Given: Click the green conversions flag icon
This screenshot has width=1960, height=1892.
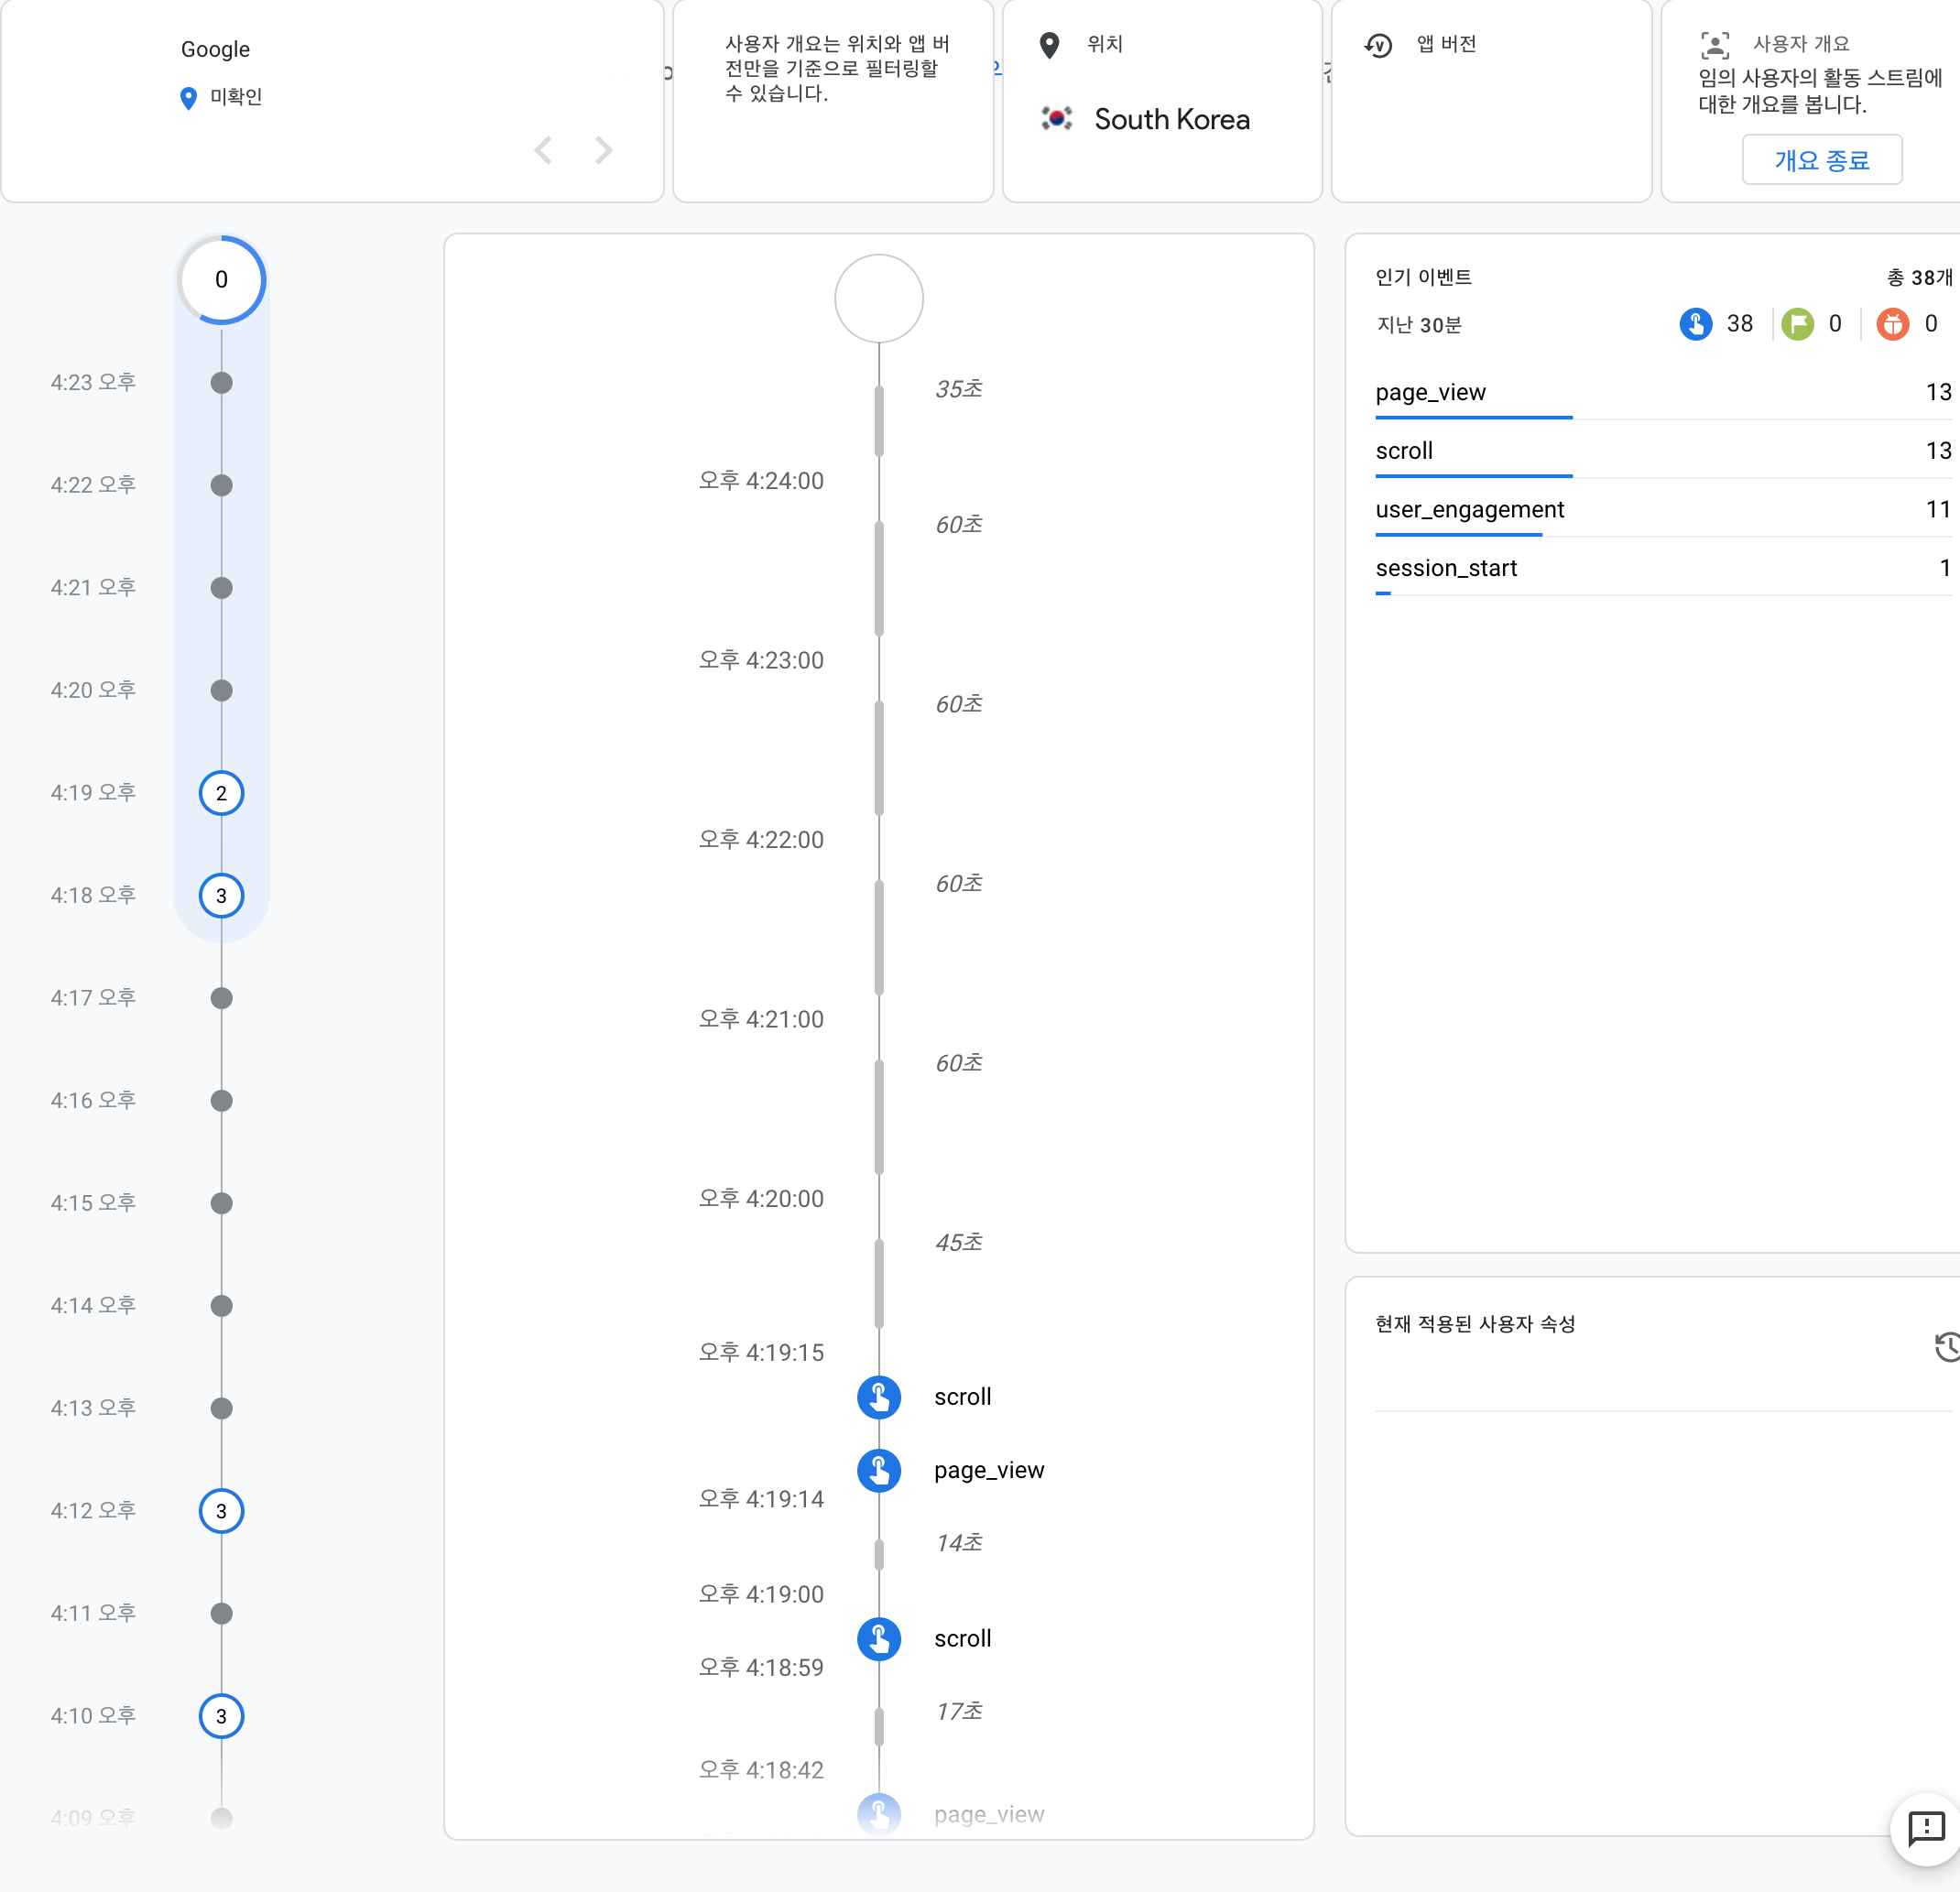Looking at the screenshot, I should click(x=1797, y=324).
